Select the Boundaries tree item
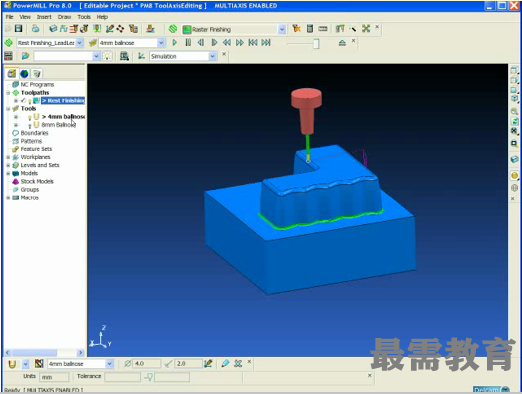This screenshot has height=394, width=522. (x=34, y=133)
